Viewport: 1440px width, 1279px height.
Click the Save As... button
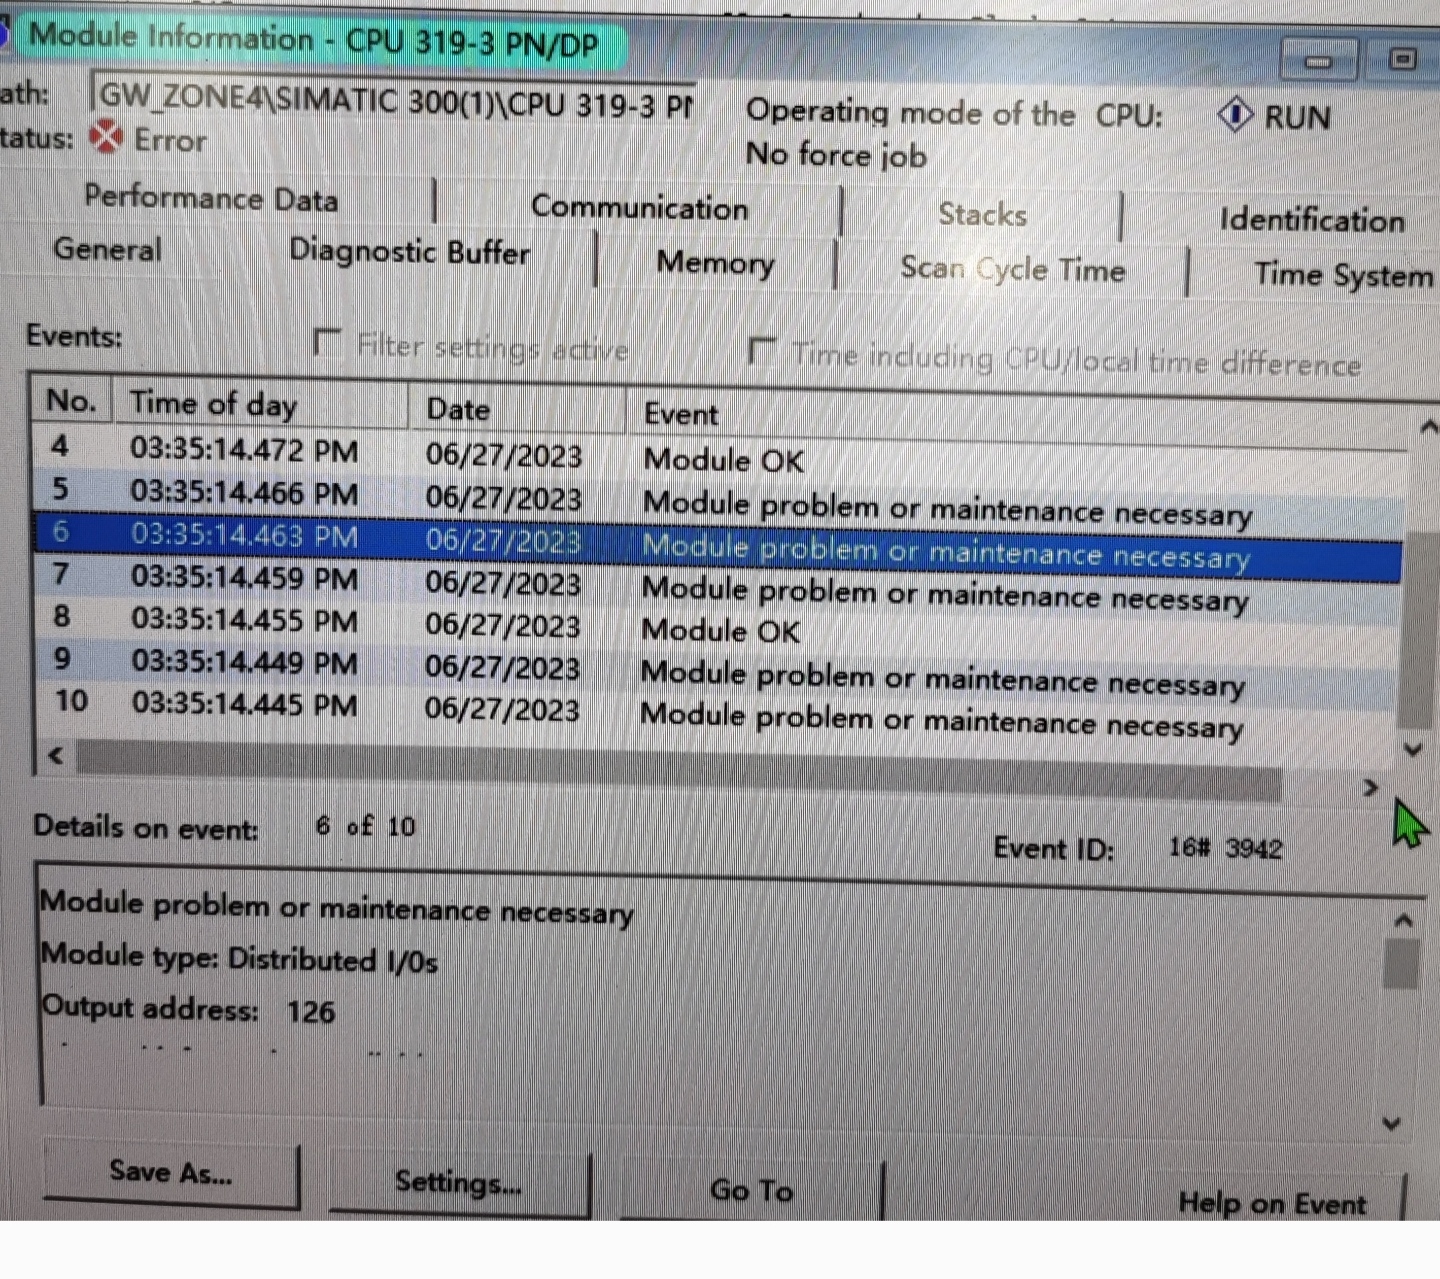pyautogui.click(x=171, y=1172)
